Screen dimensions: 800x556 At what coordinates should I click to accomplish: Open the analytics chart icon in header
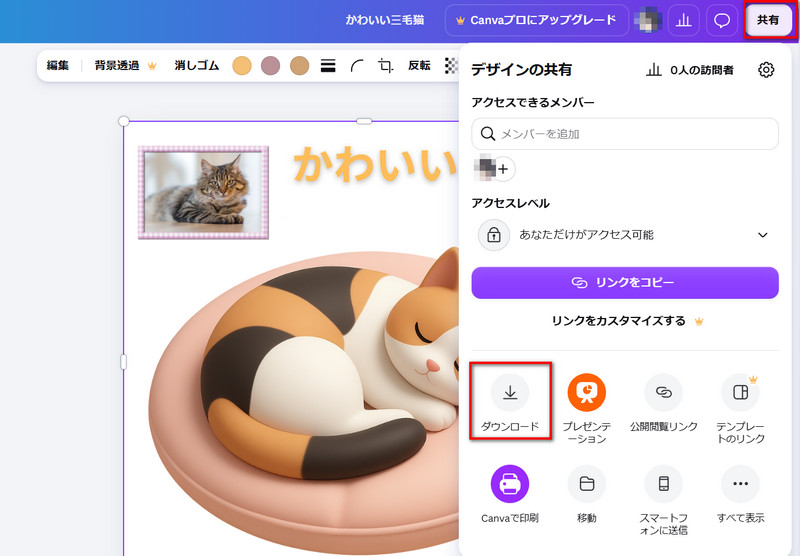683,20
